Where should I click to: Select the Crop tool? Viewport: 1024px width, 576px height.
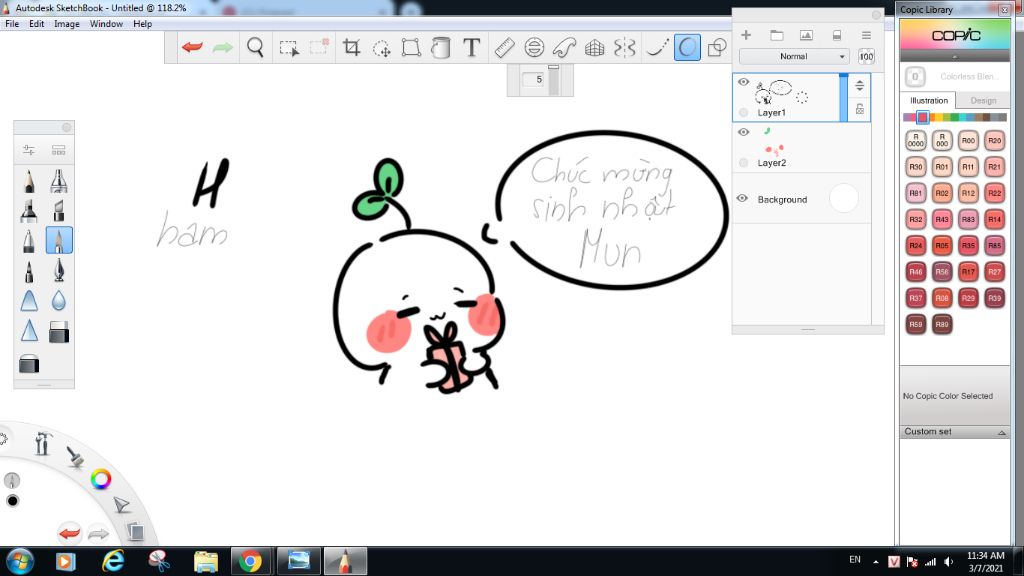click(351, 47)
